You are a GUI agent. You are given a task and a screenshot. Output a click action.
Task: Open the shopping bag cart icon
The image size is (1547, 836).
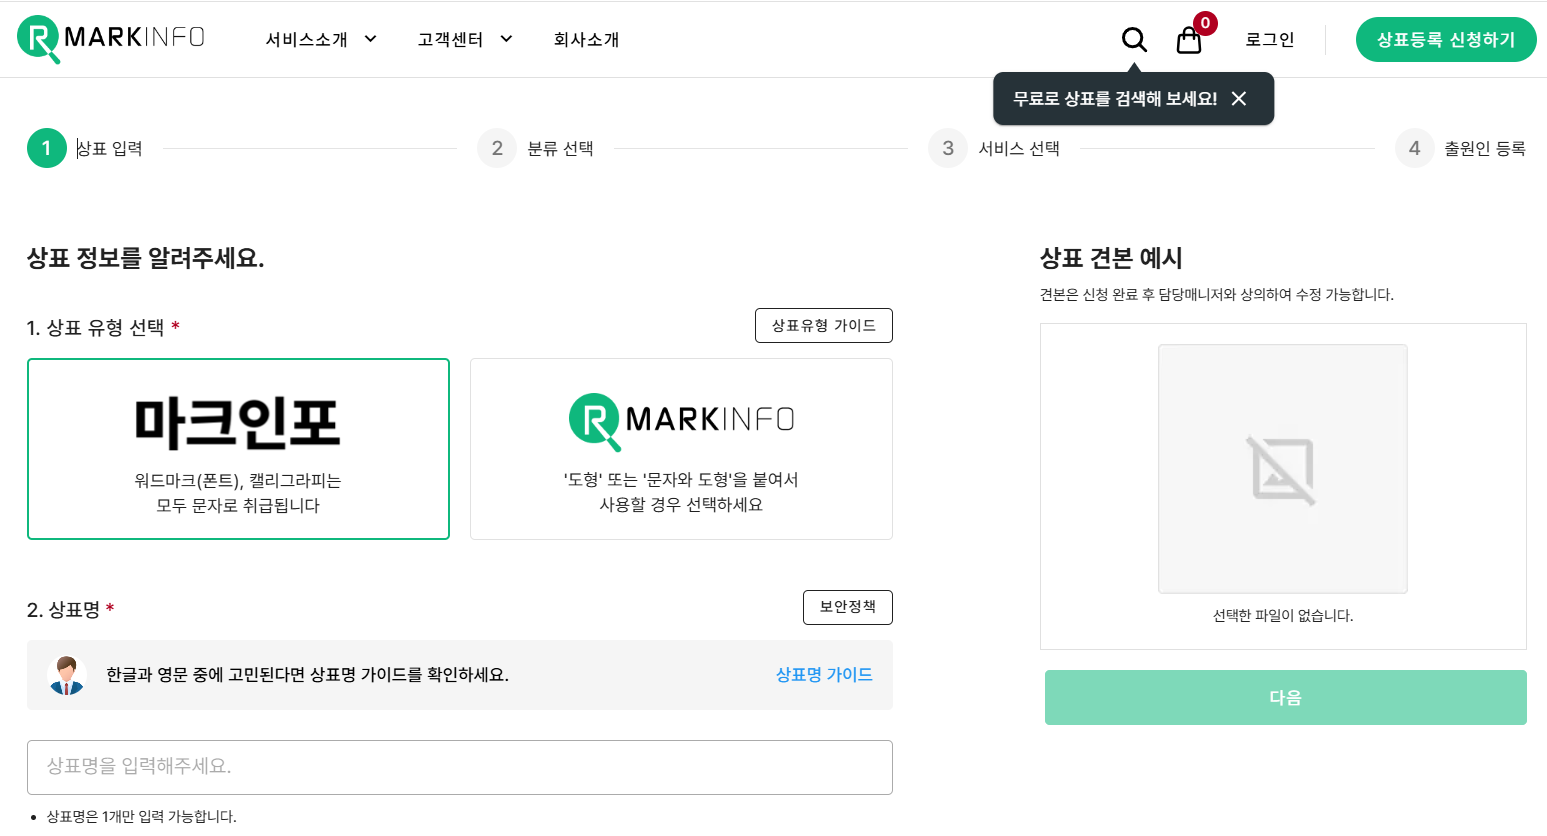tap(1189, 40)
